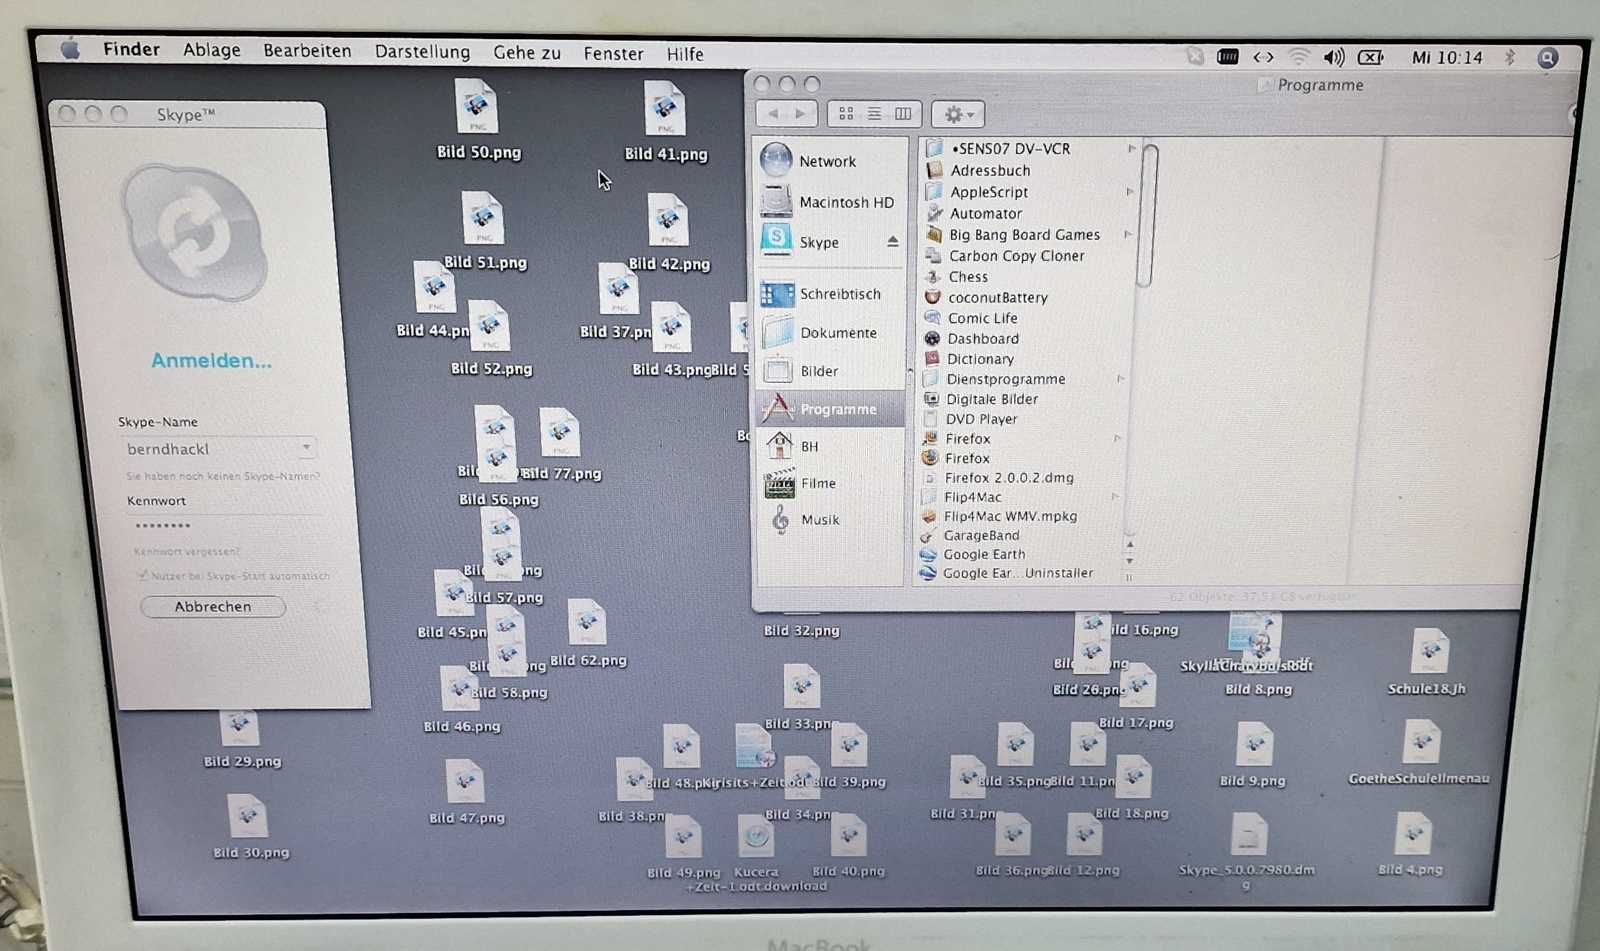Open the Finder action gear menu
This screenshot has width=1600, height=951.
click(958, 115)
